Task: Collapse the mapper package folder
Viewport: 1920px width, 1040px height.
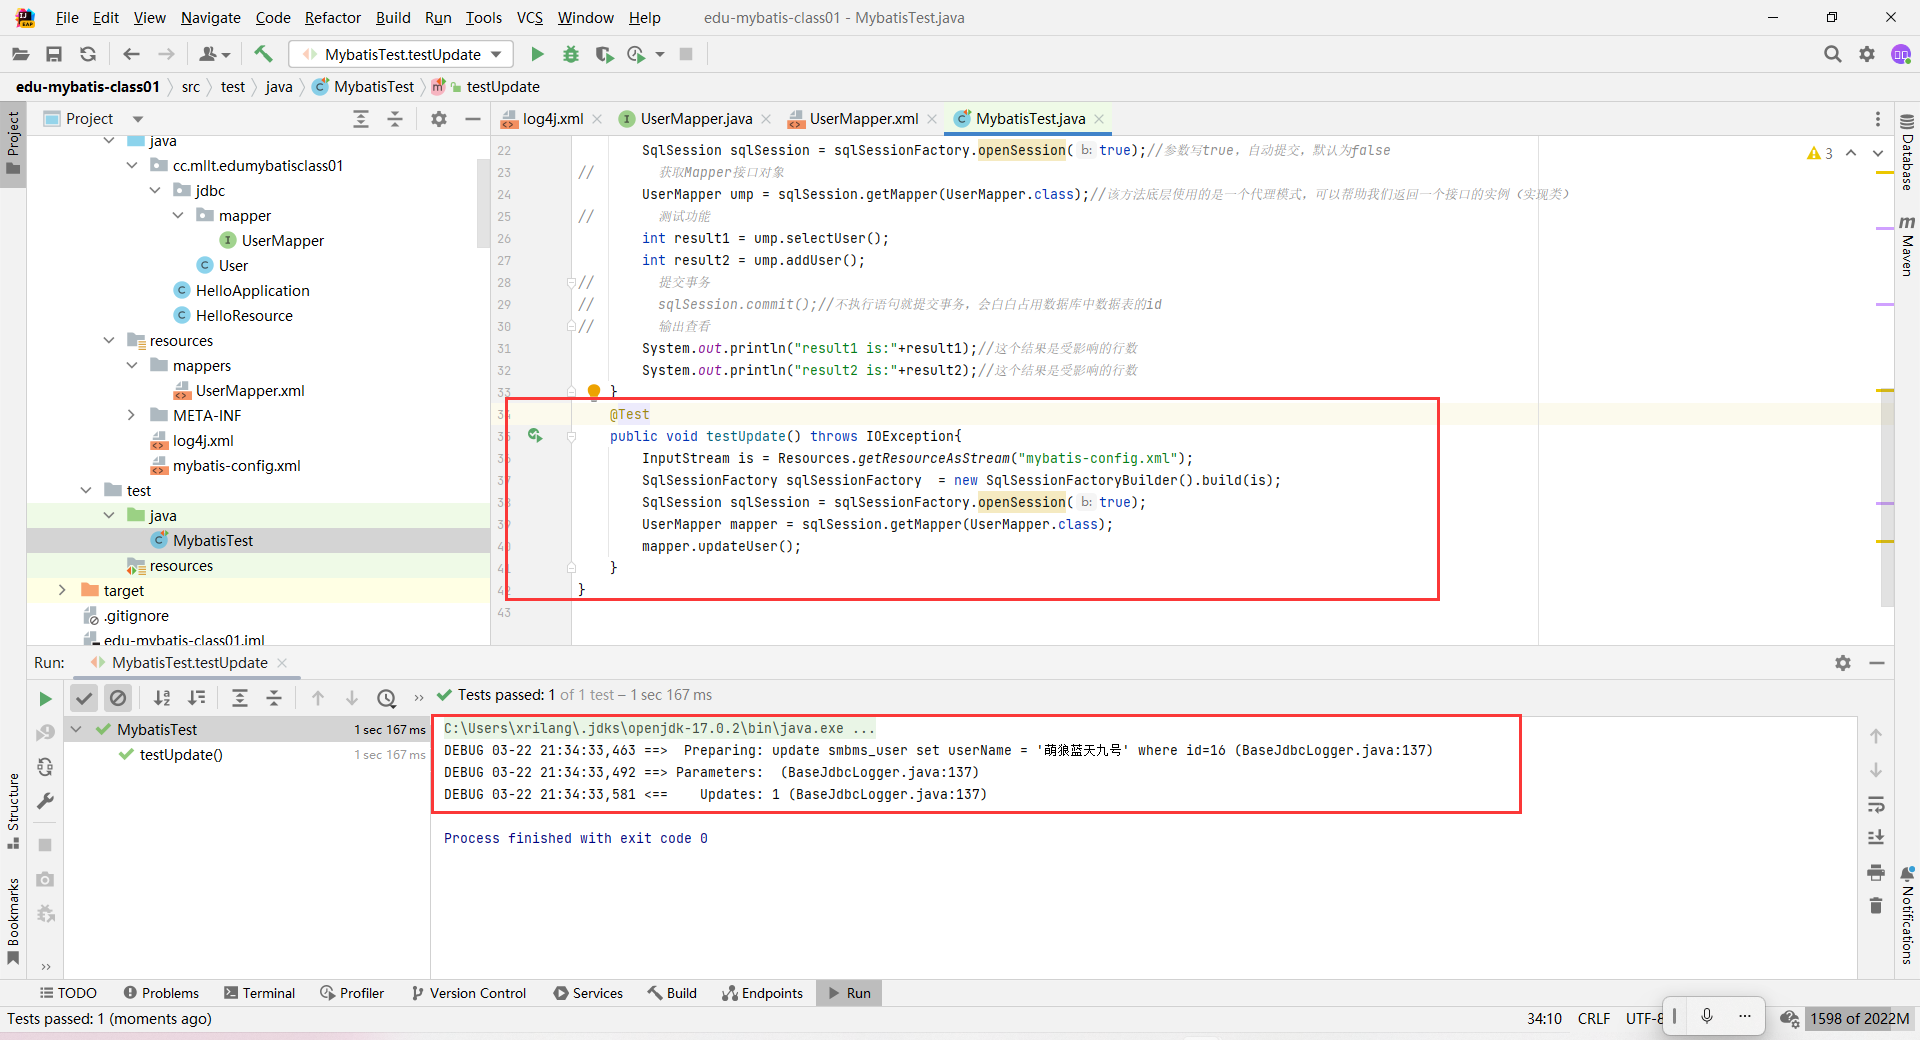Action: coord(178,215)
